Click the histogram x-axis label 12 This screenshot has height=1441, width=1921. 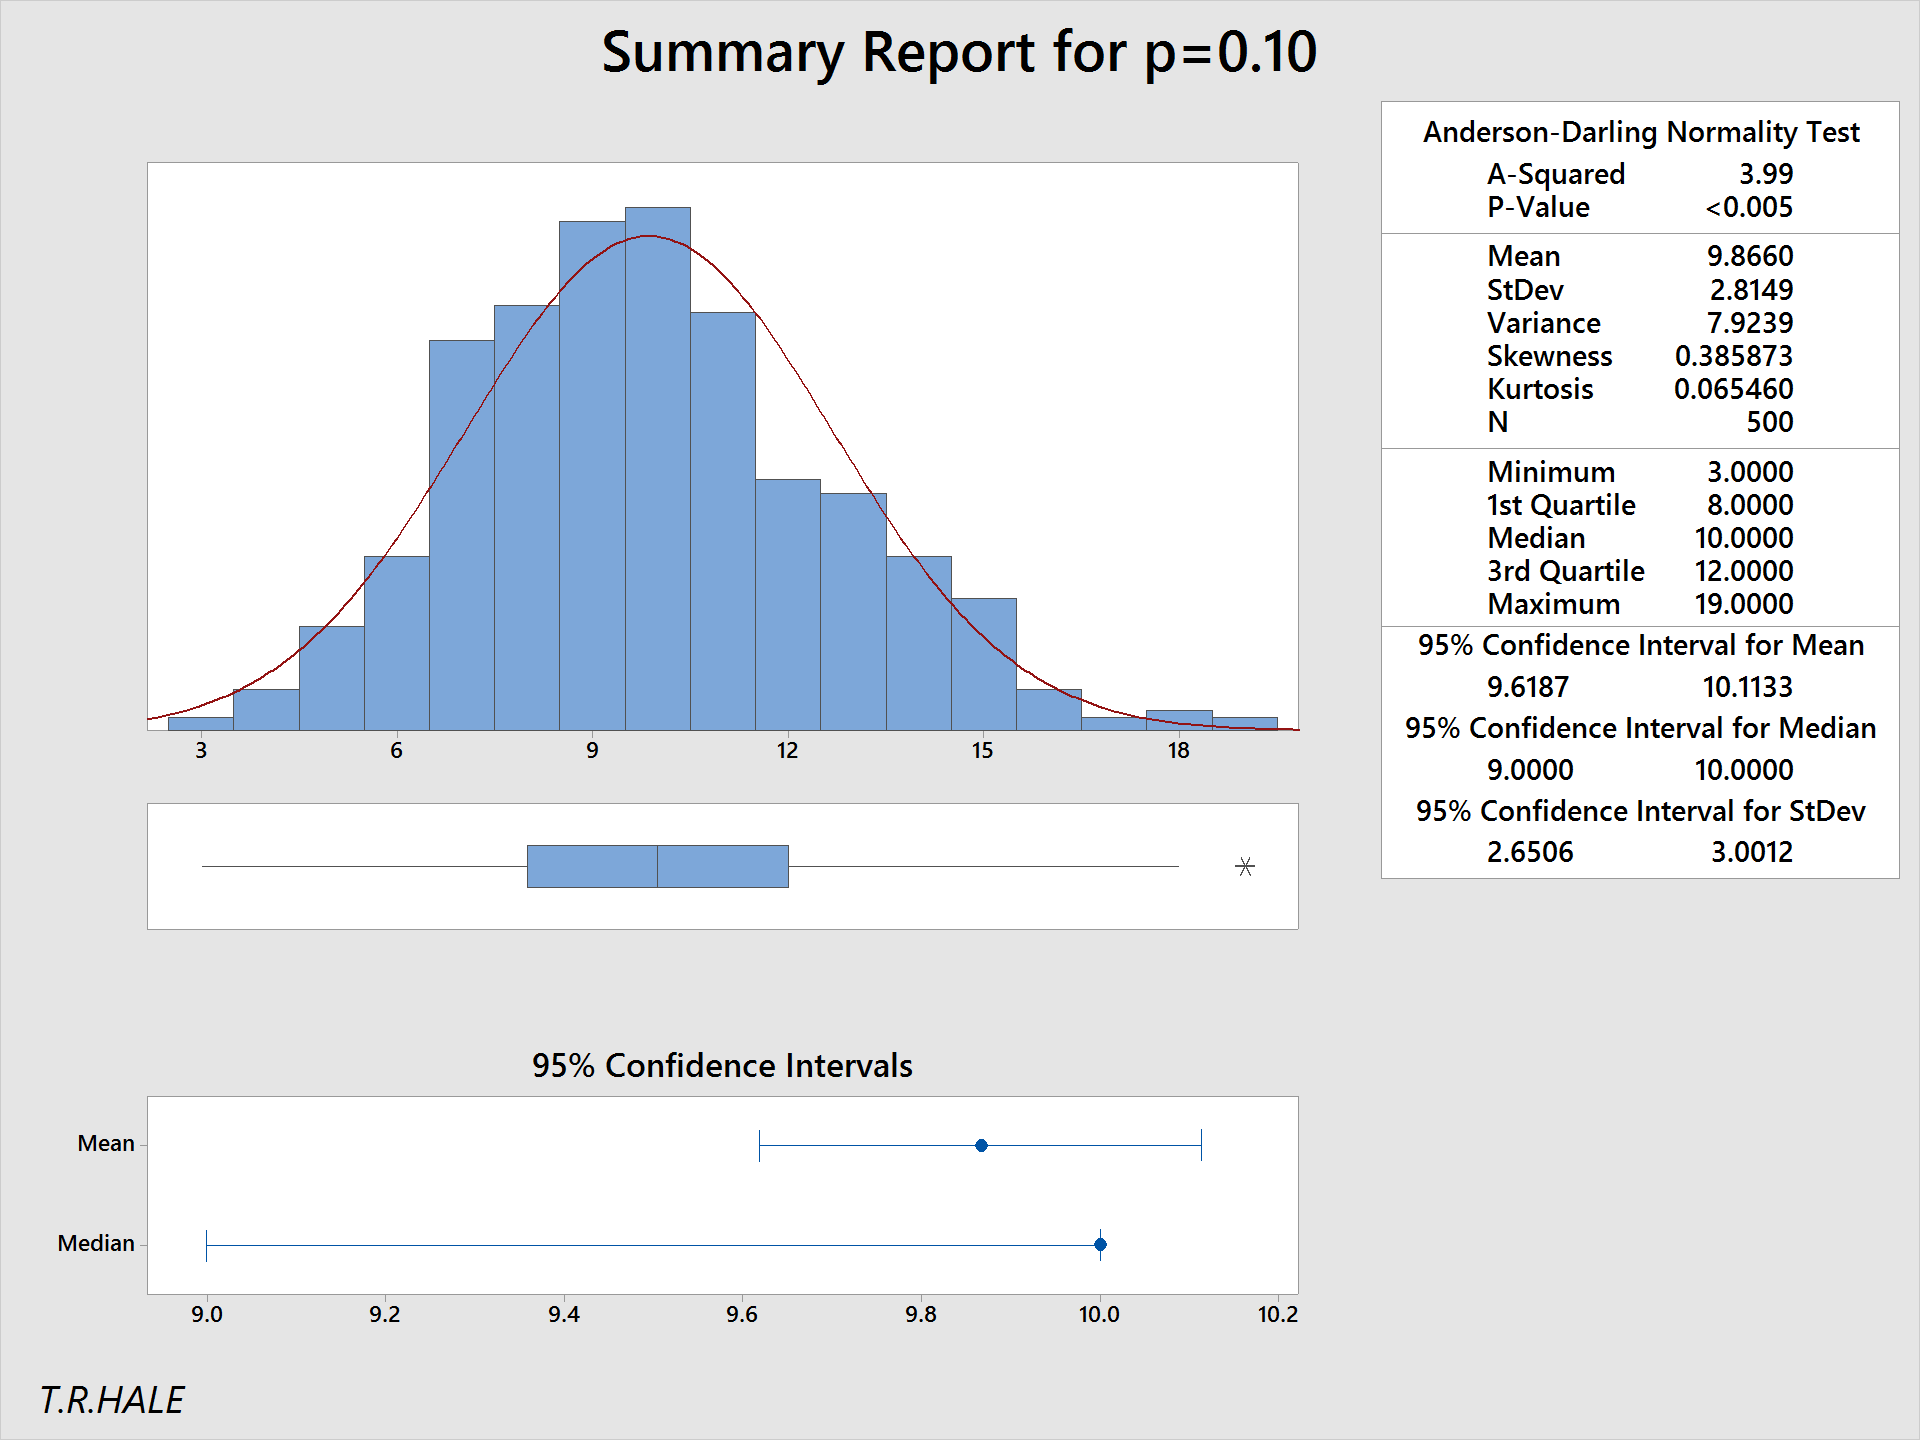point(787,751)
